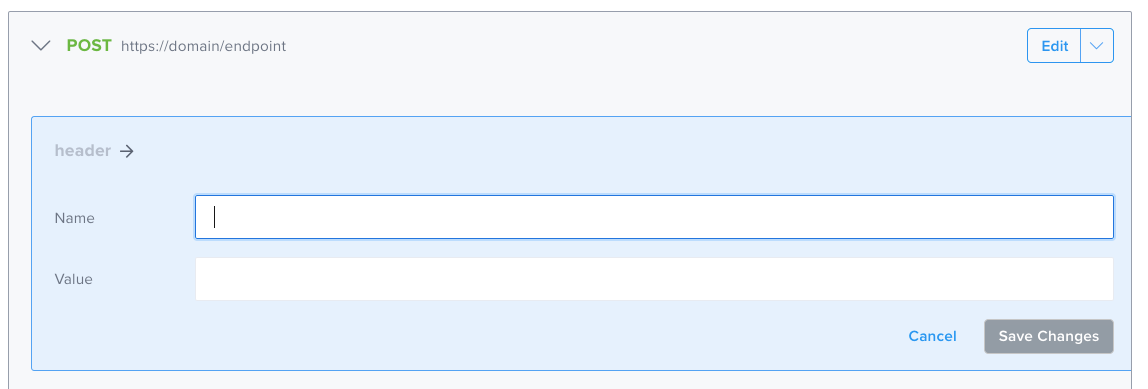Click the Save Changes button
Image resolution: width=1148 pixels, height=389 pixels.
click(1048, 336)
